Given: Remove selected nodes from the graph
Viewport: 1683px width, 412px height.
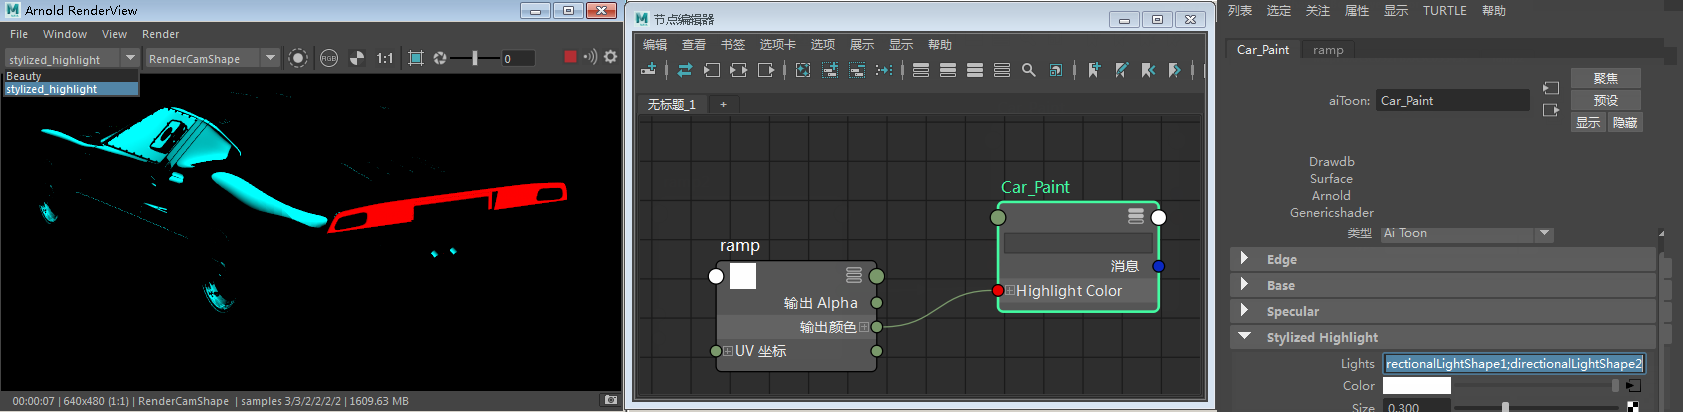Looking at the screenshot, I should pos(857,70).
